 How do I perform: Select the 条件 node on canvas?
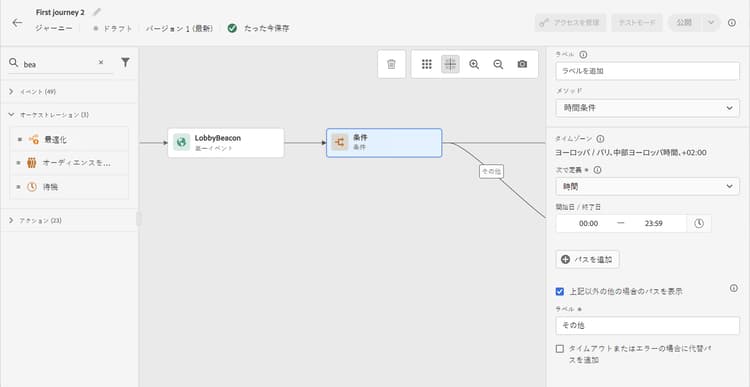pyautogui.click(x=384, y=143)
